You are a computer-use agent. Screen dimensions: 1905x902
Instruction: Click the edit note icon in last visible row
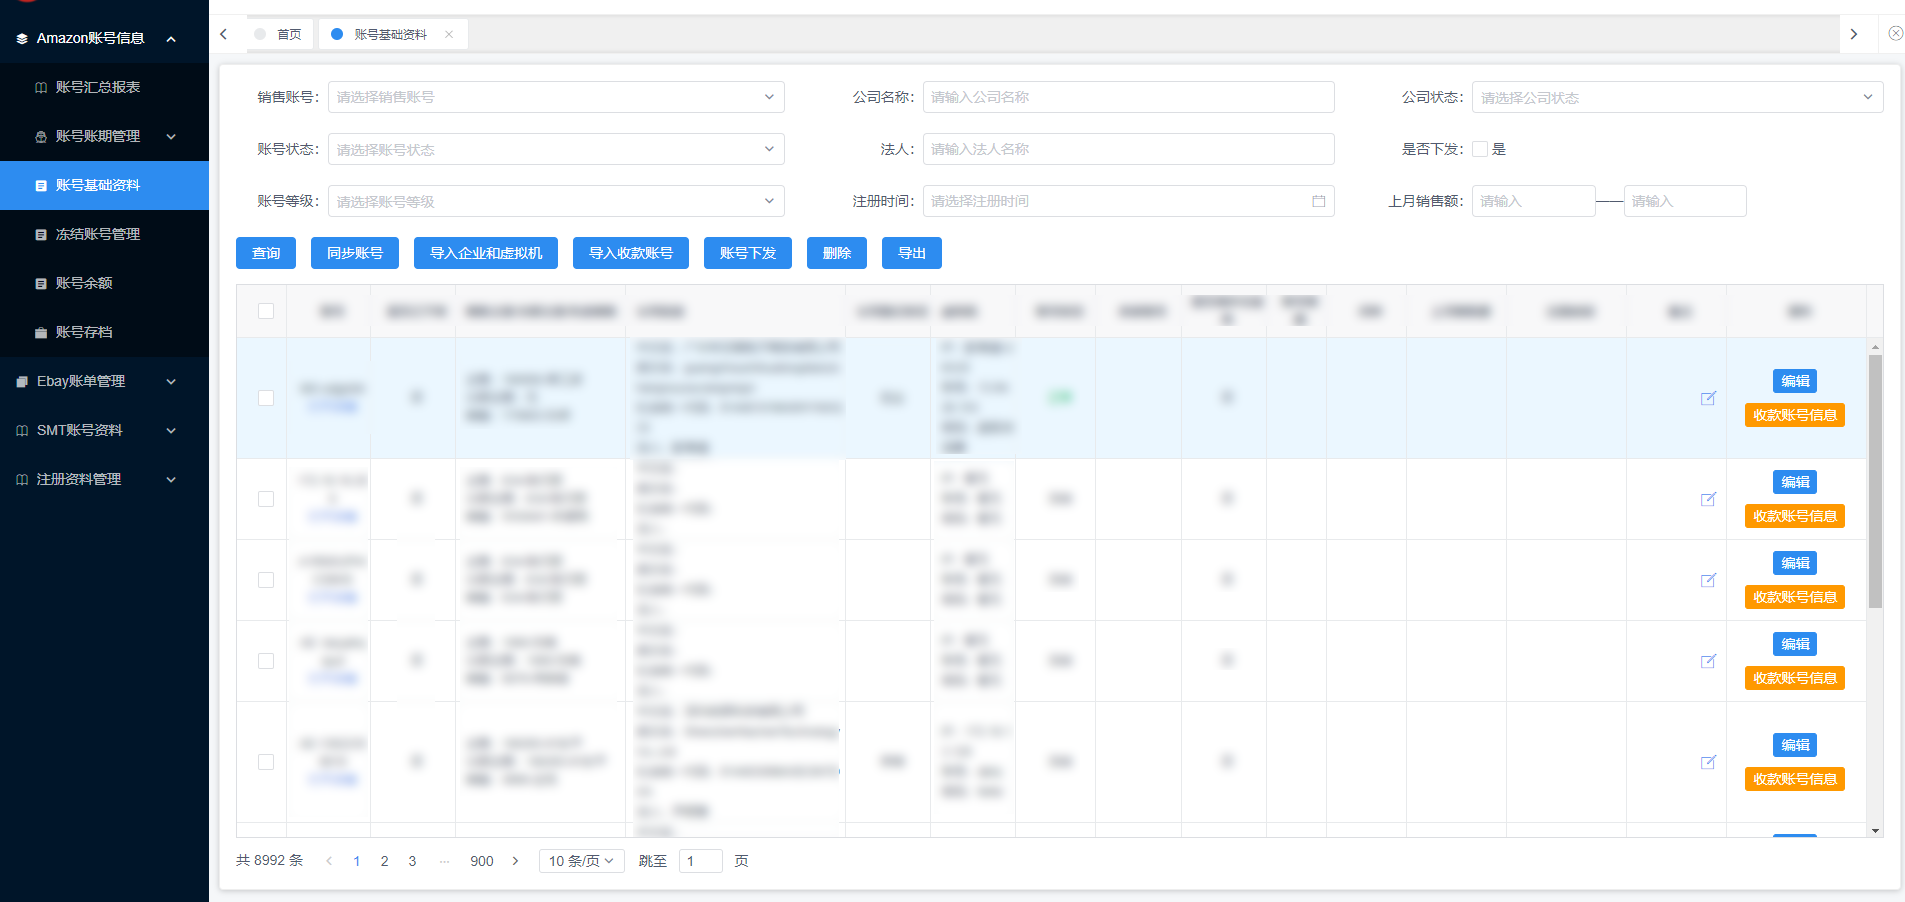tap(1708, 762)
